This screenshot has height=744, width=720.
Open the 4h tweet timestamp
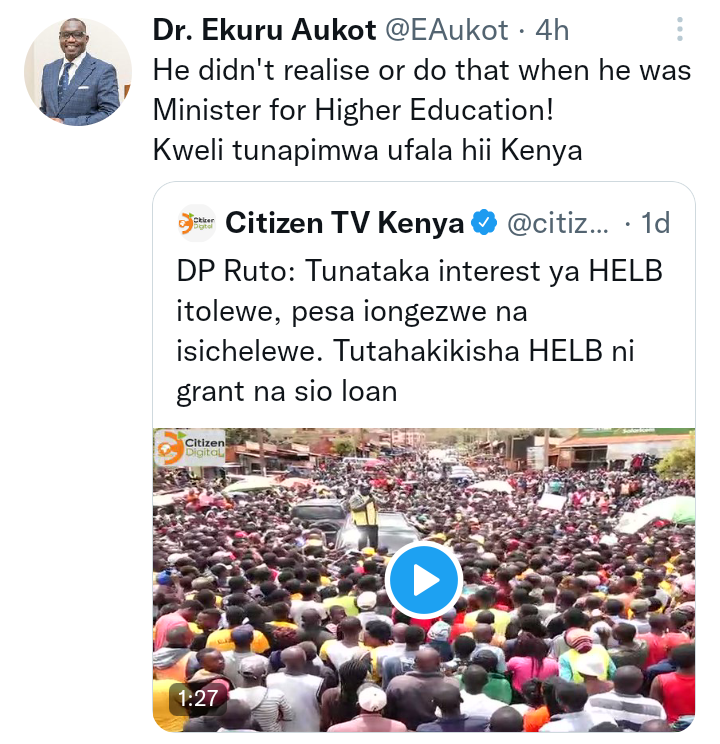[552, 30]
